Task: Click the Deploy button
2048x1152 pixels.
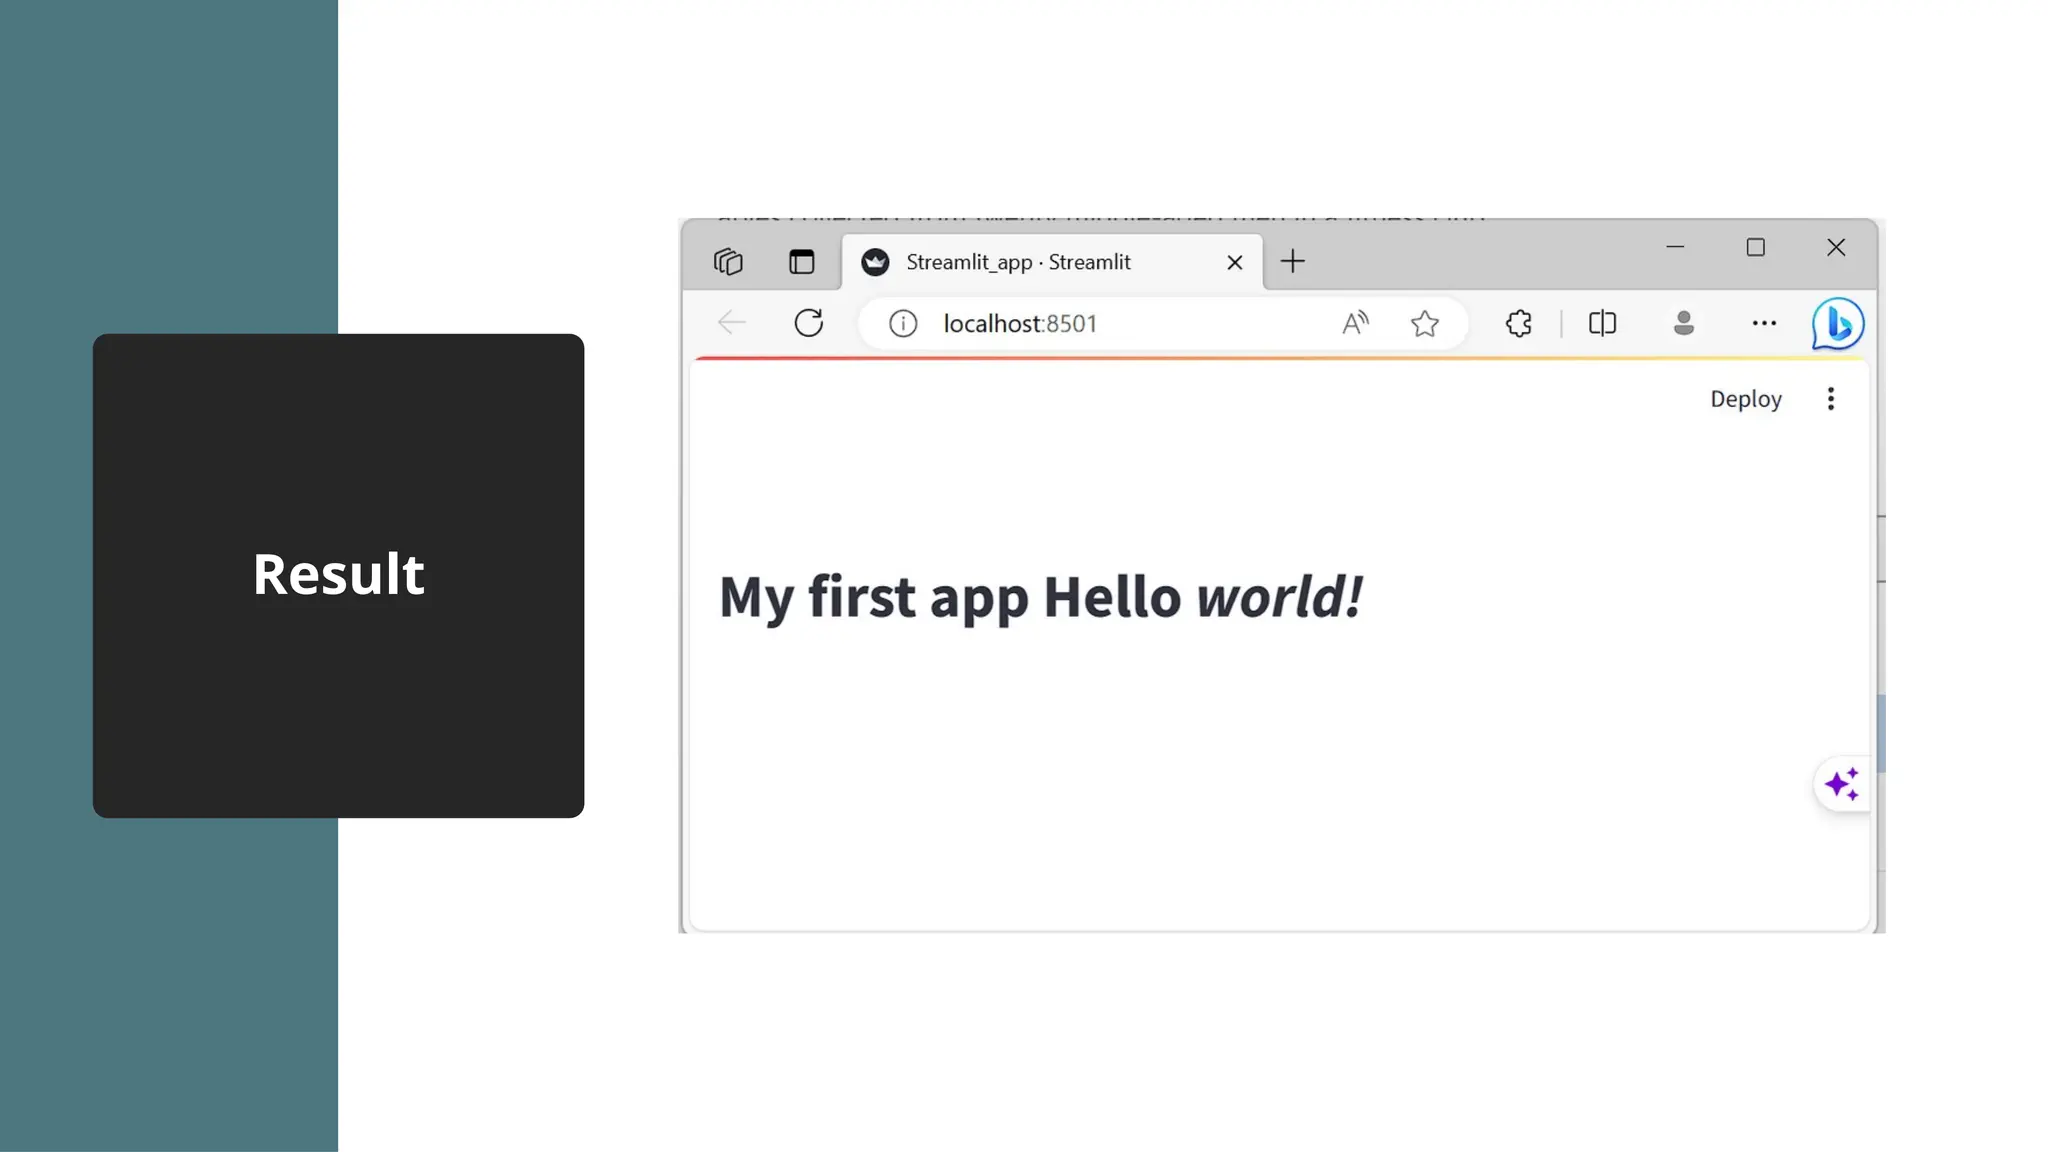Action: [1745, 399]
